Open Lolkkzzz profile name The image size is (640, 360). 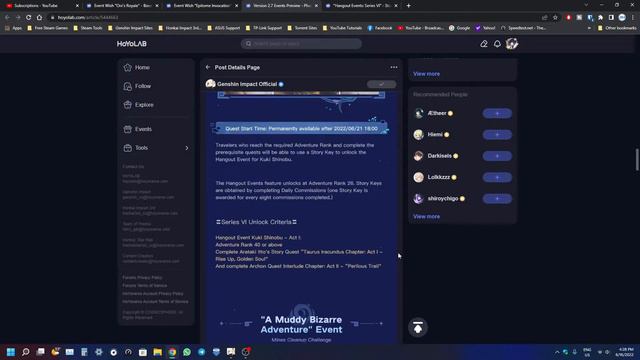click(x=439, y=177)
